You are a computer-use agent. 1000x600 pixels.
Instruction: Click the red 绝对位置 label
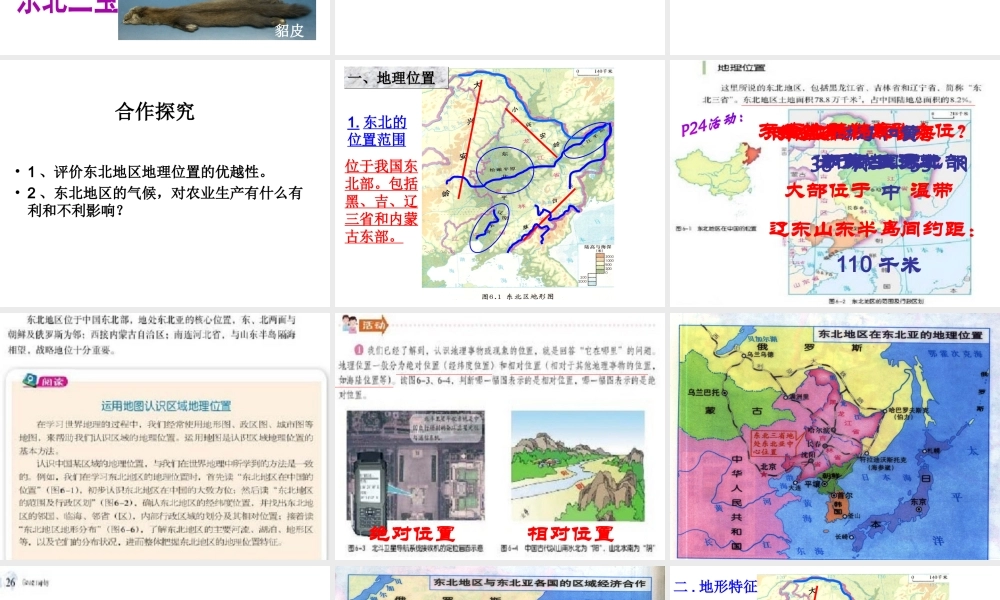(x=411, y=533)
